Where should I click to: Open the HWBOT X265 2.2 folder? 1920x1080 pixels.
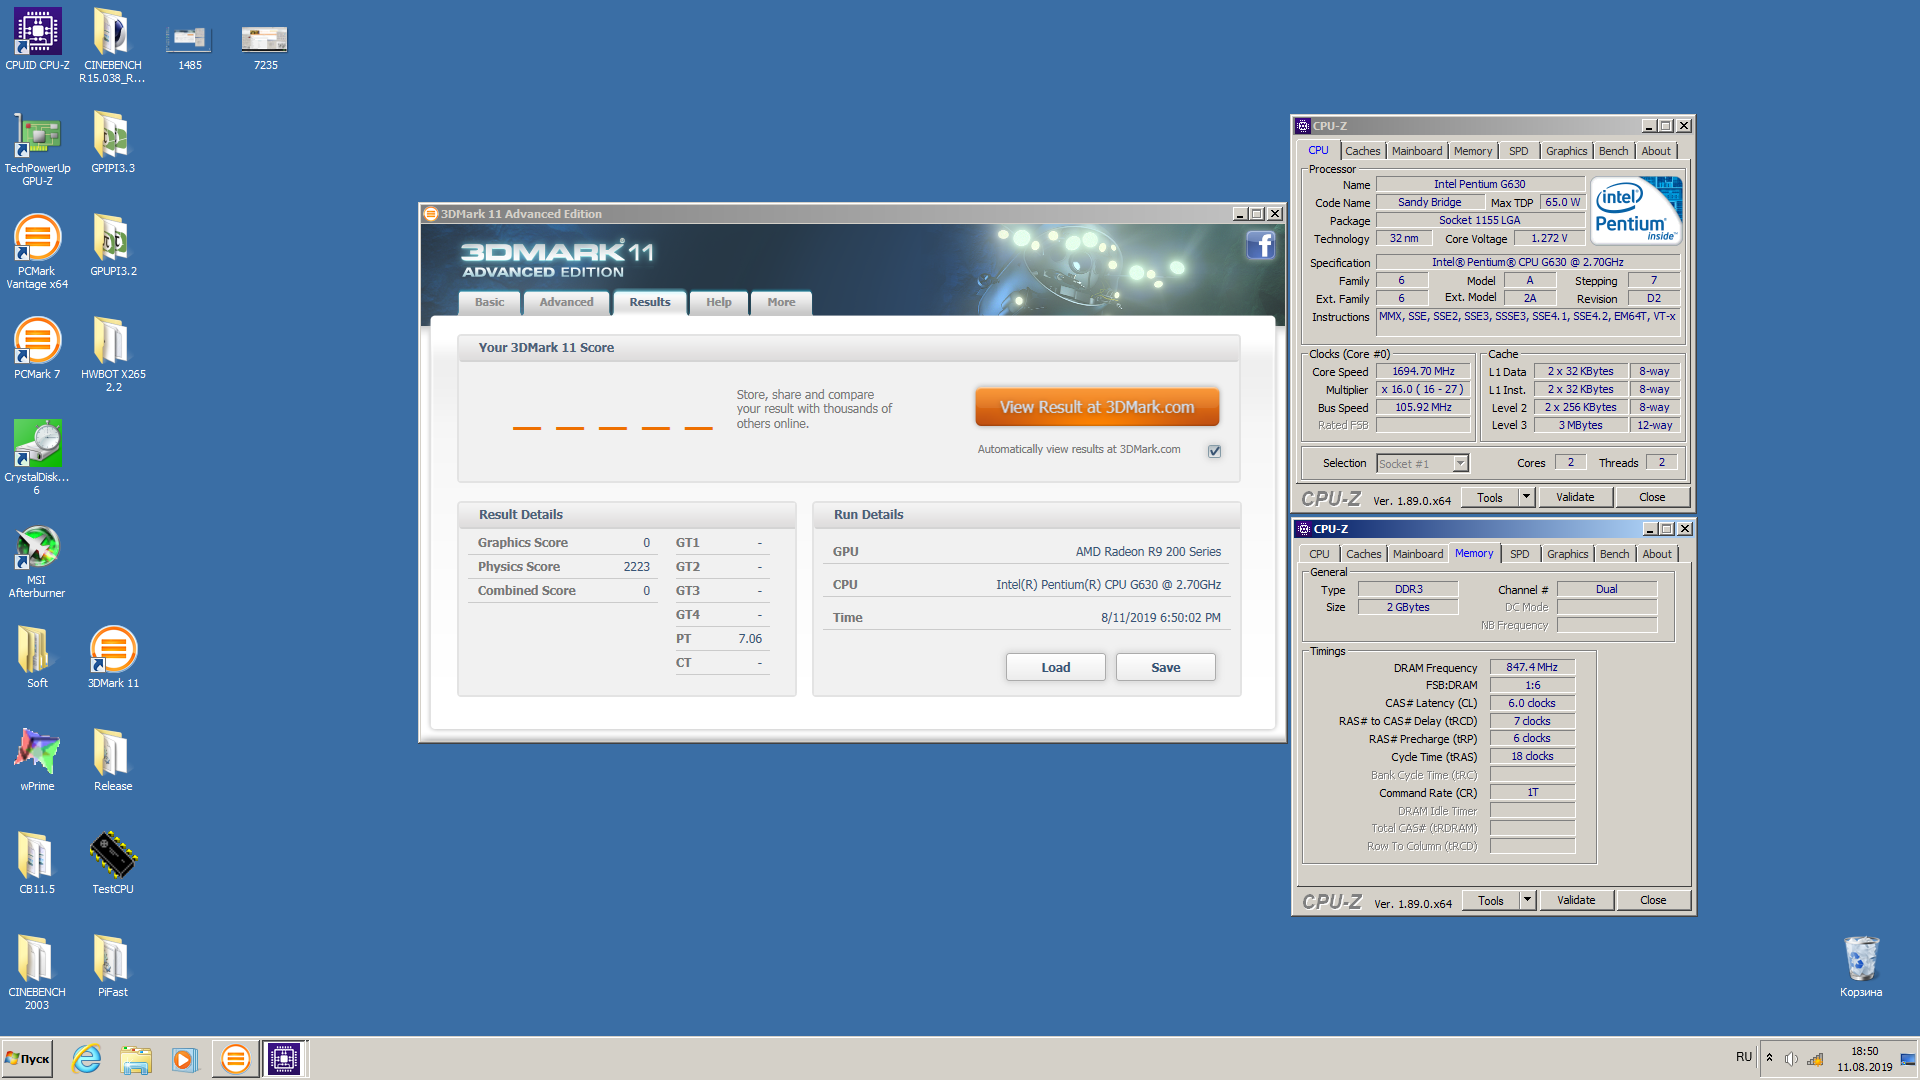(x=112, y=354)
